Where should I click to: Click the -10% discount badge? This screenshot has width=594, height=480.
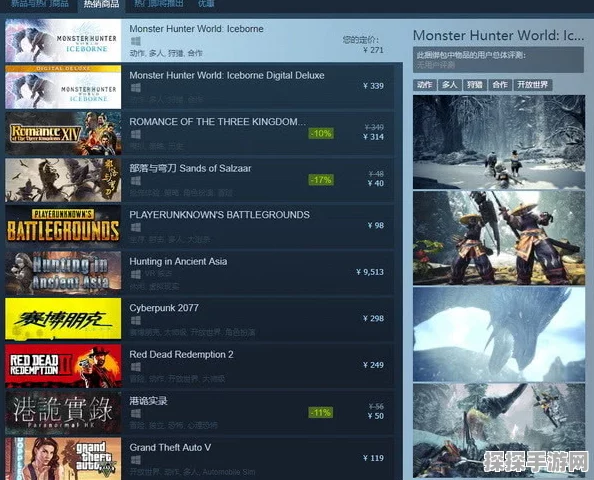321,133
